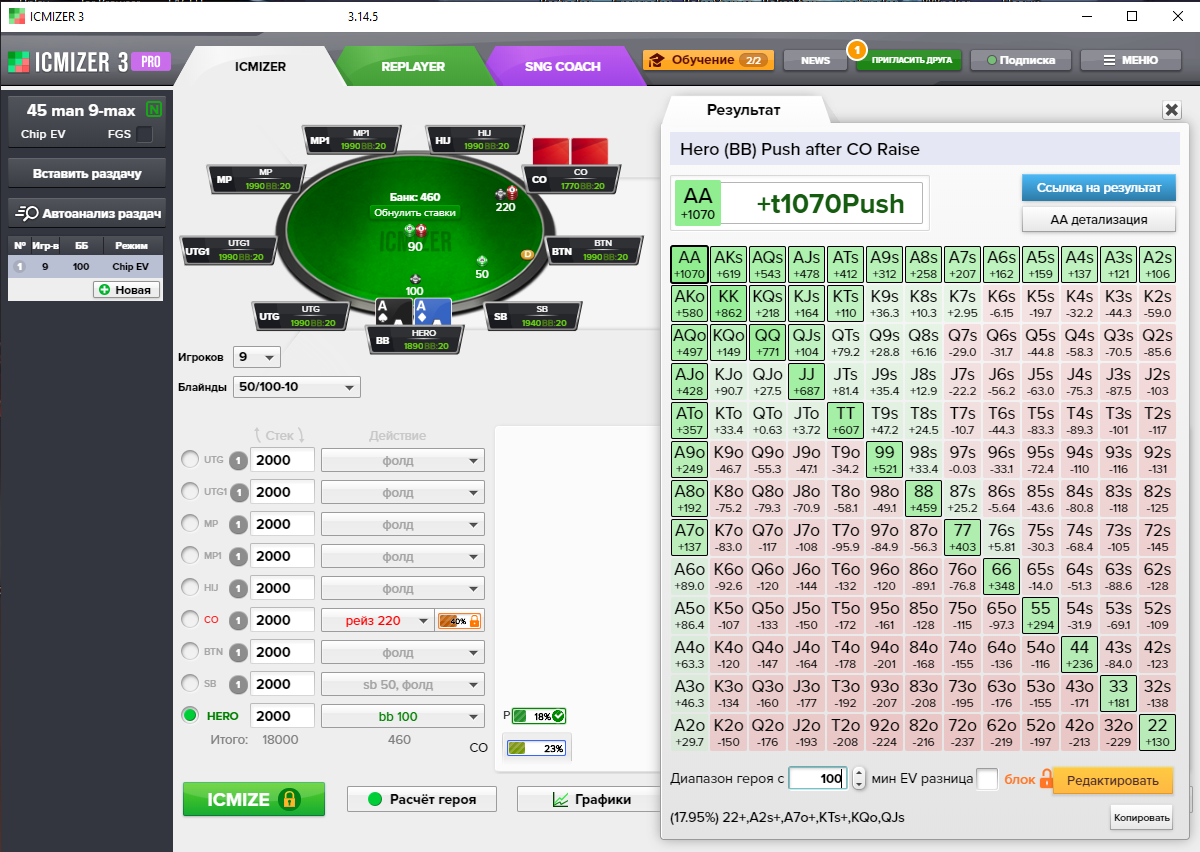Select hand row 1 in hands table
The image size is (1200, 852).
(x=86, y=267)
